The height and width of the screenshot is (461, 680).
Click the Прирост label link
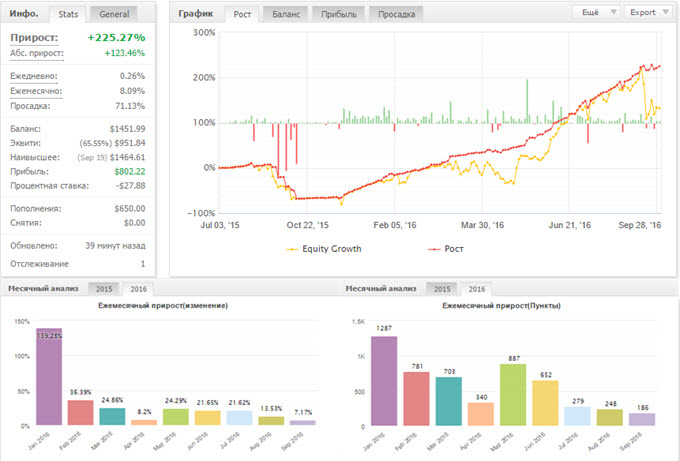click(34, 38)
